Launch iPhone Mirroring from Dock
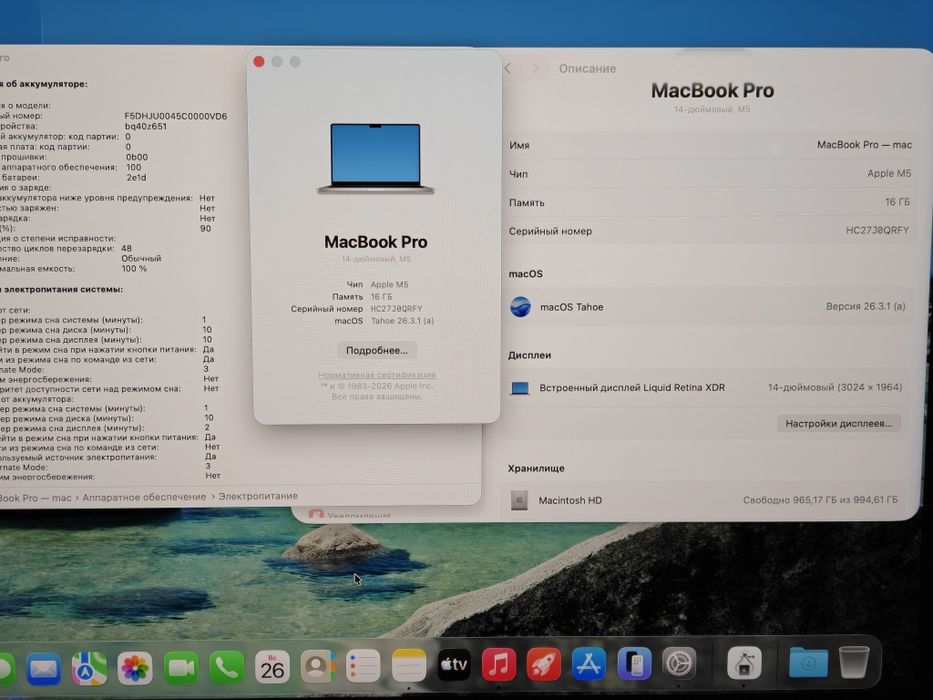 [x=634, y=663]
